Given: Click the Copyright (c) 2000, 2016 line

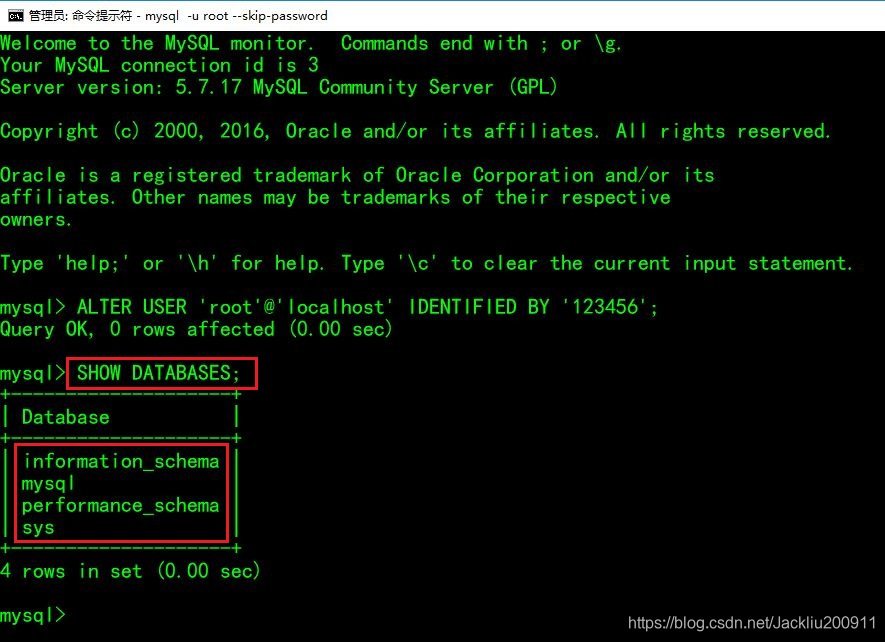Looking at the screenshot, I should tap(415, 132).
